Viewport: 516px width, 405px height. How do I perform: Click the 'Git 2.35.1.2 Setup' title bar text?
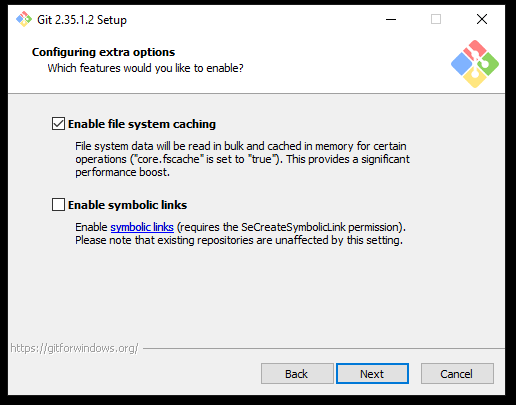[82, 20]
